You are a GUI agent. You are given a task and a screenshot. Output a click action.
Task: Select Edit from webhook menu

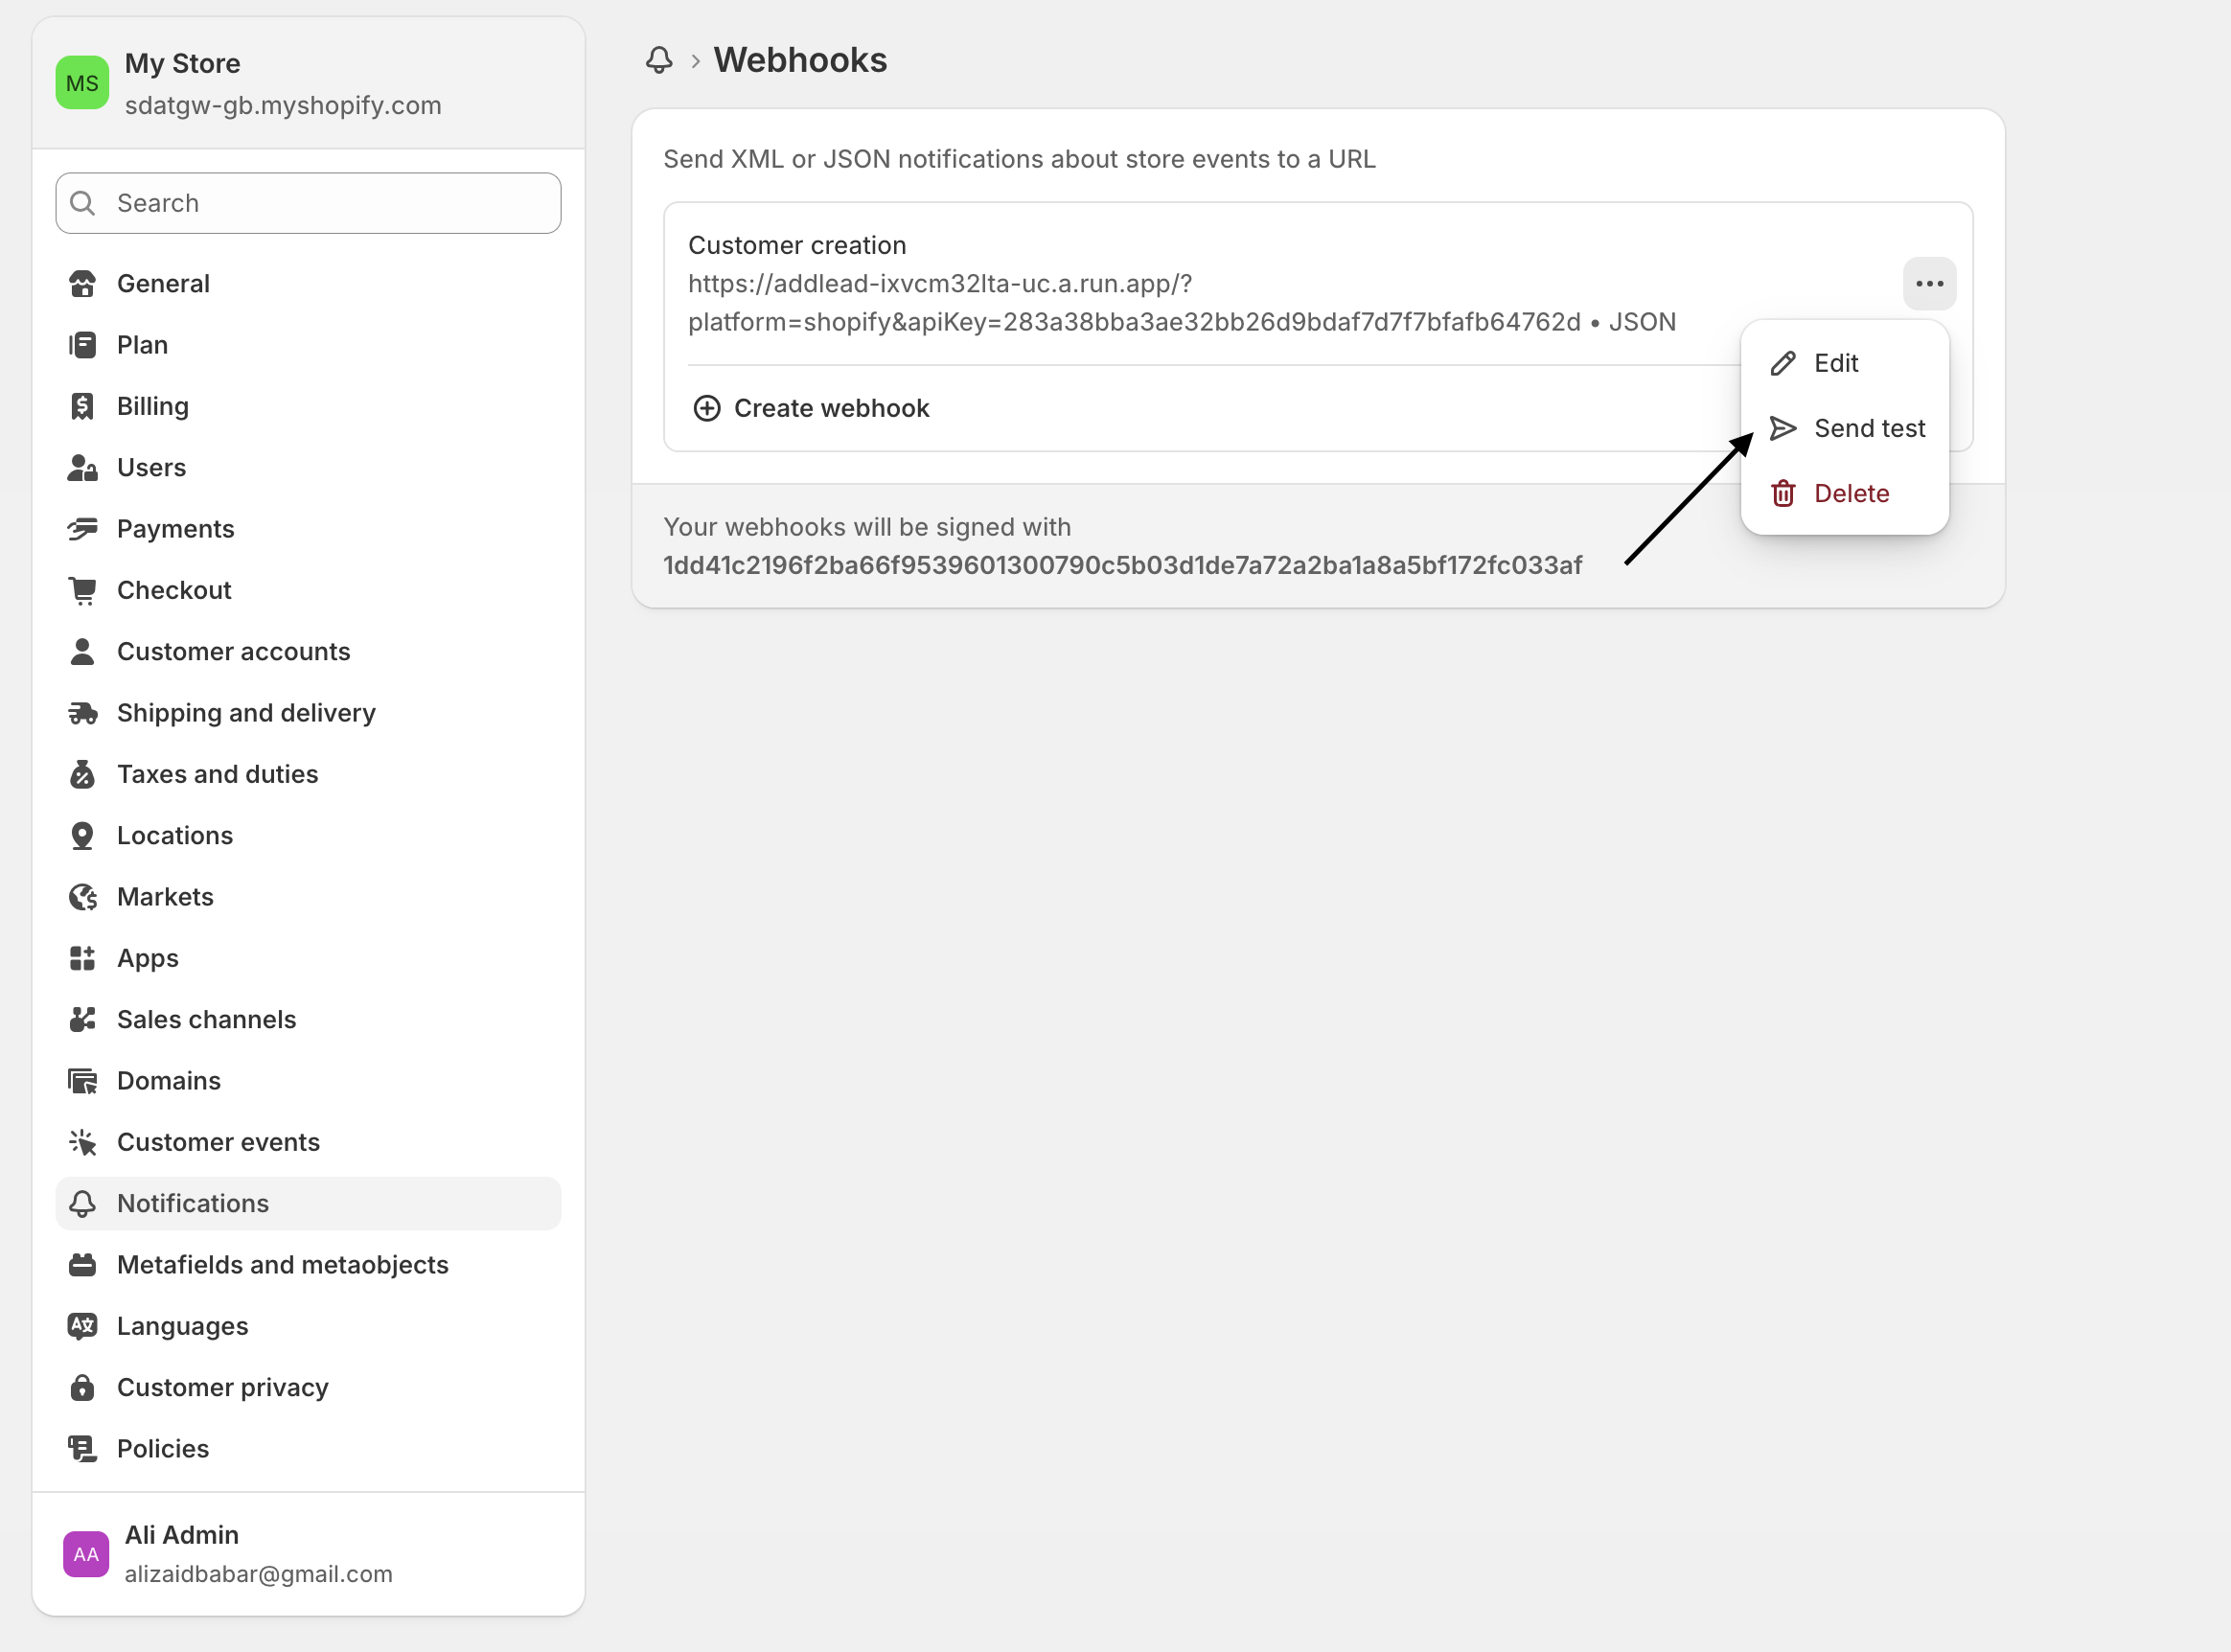[1844, 363]
